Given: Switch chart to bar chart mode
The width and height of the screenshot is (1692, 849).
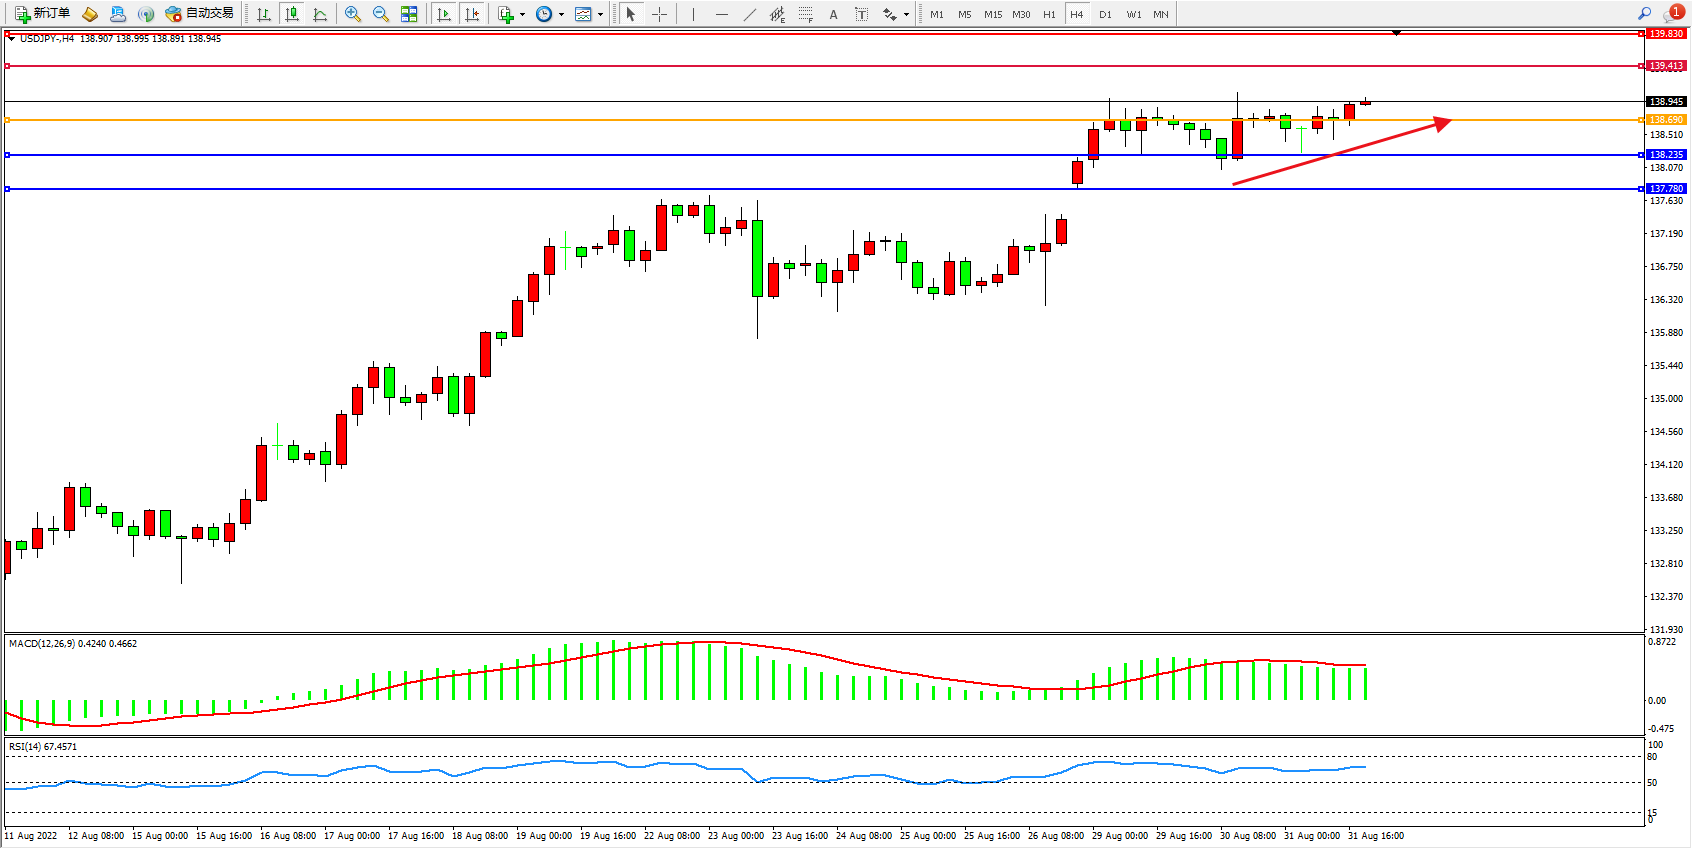Looking at the screenshot, I should [264, 14].
